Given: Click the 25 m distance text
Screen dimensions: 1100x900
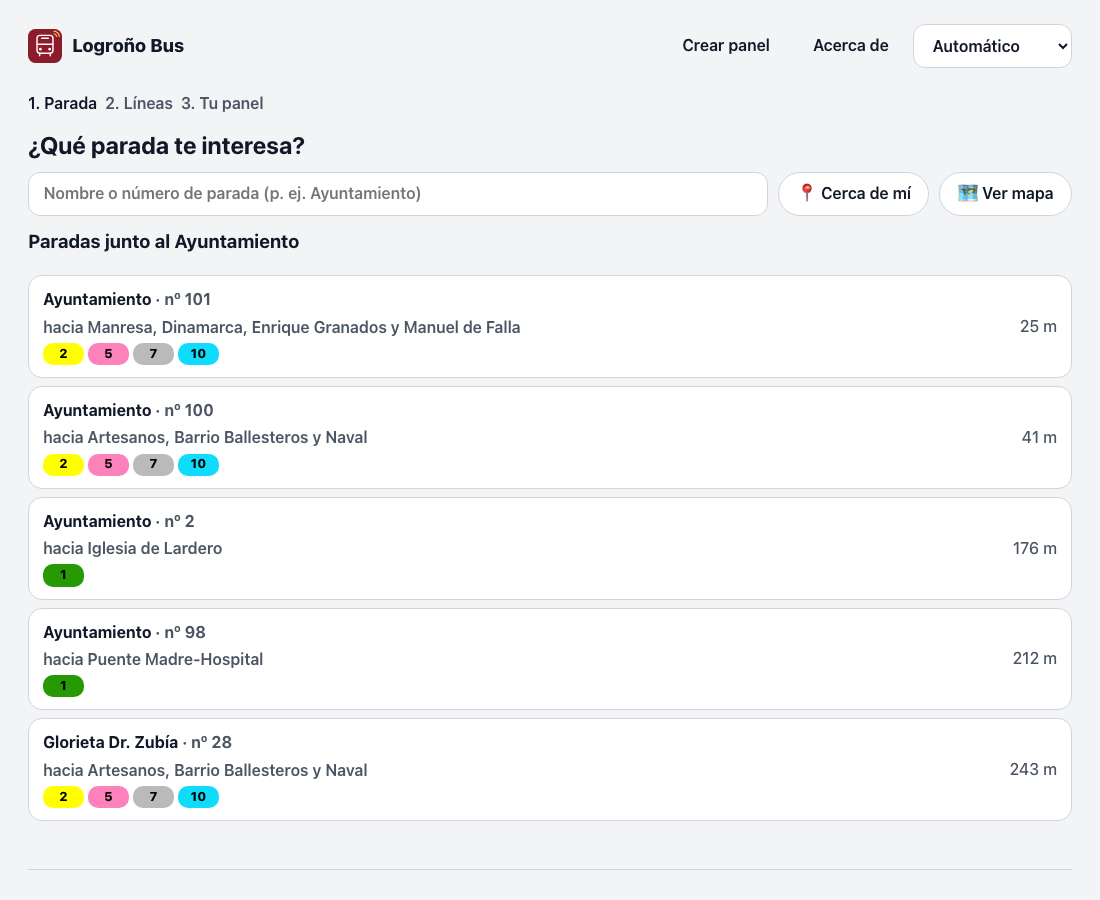Looking at the screenshot, I should (1038, 326).
